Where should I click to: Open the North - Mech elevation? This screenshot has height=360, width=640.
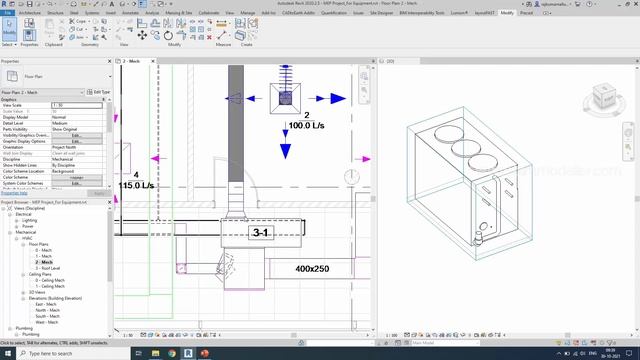(x=47, y=310)
